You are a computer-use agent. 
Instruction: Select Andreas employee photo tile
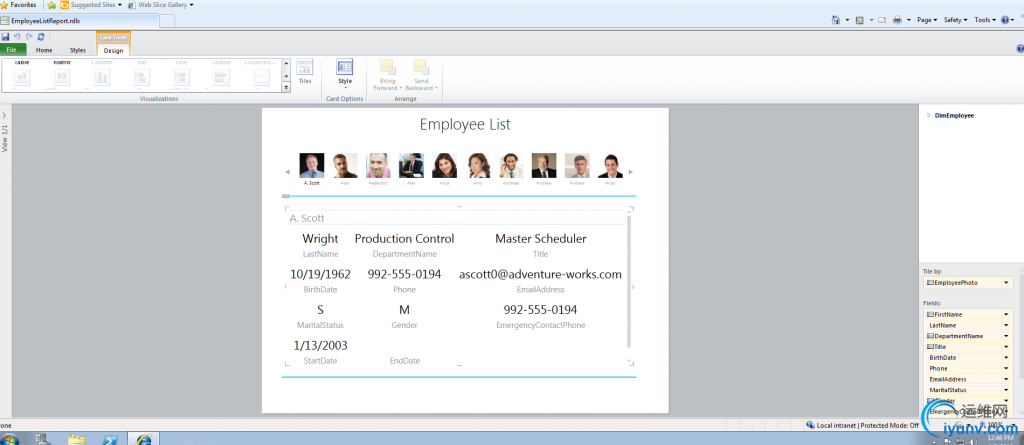click(511, 165)
